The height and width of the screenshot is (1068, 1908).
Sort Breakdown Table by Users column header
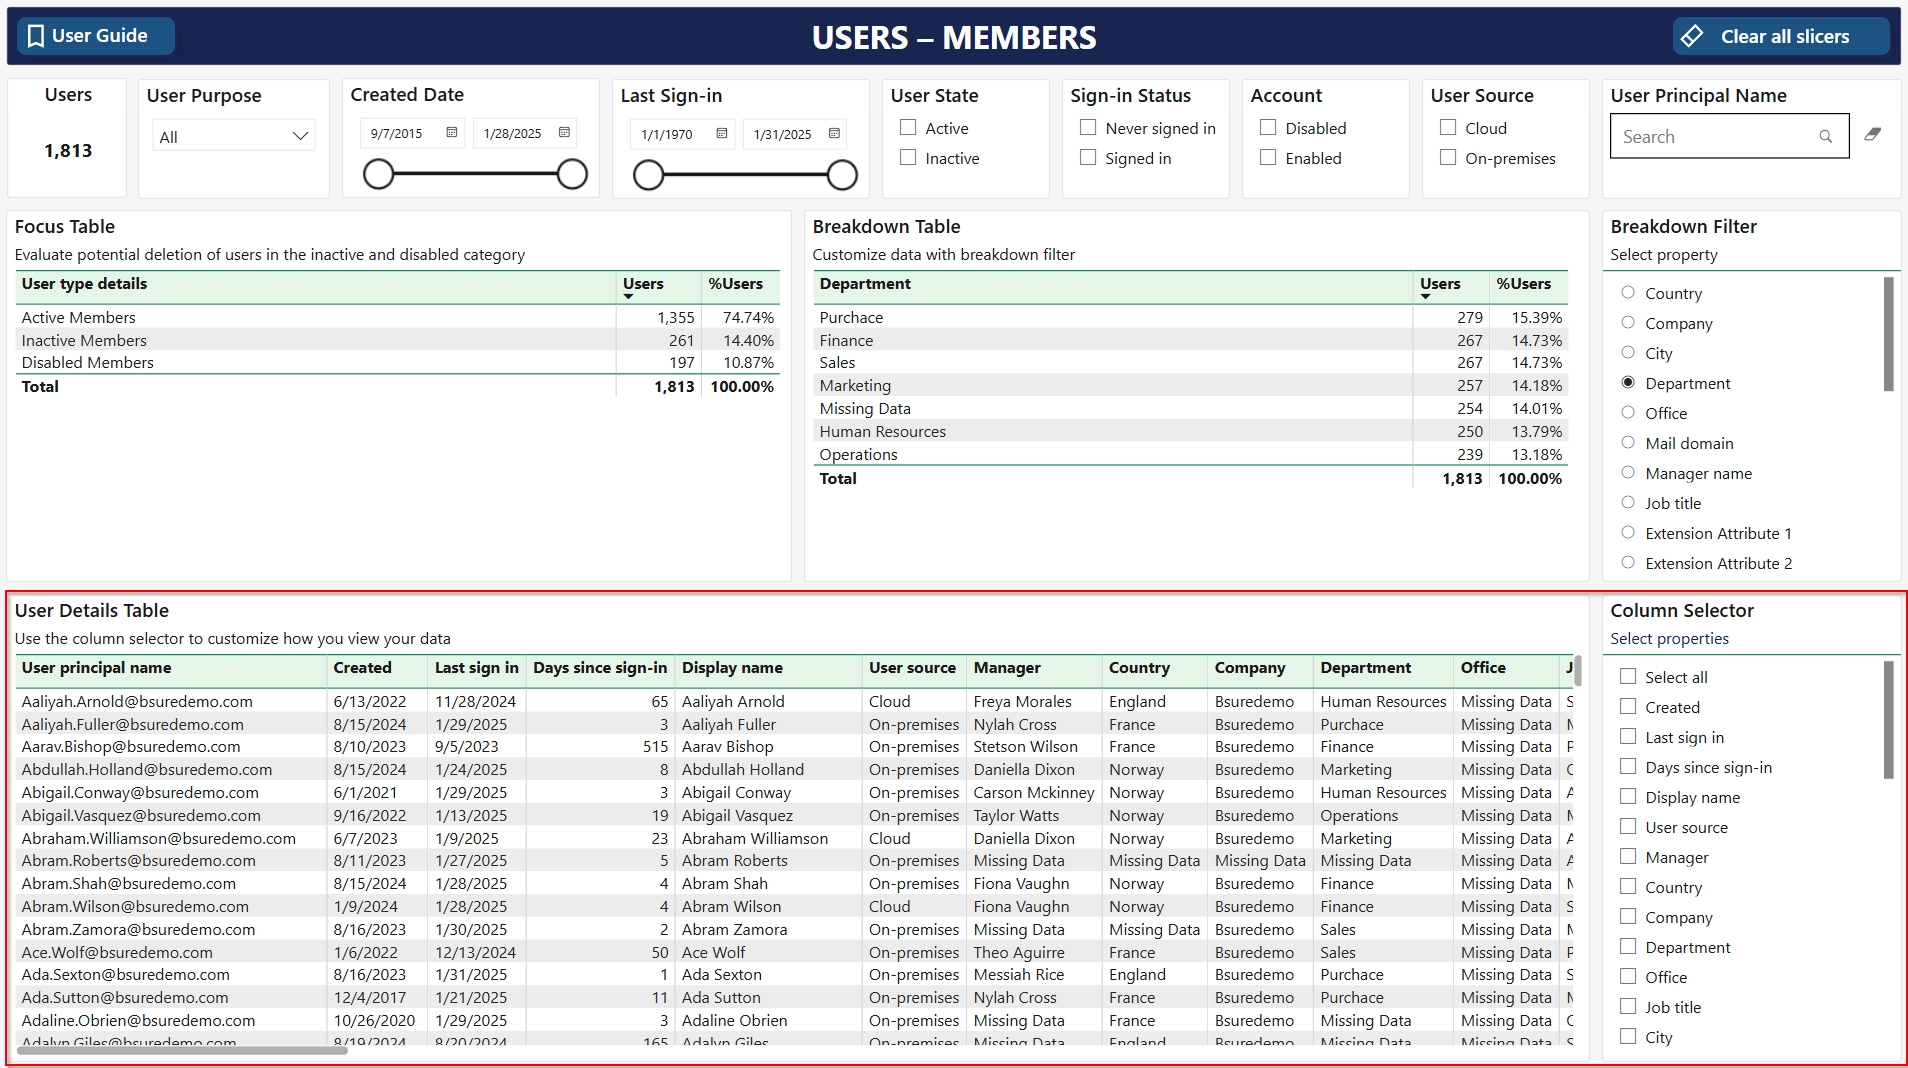click(x=1440, y=284)
